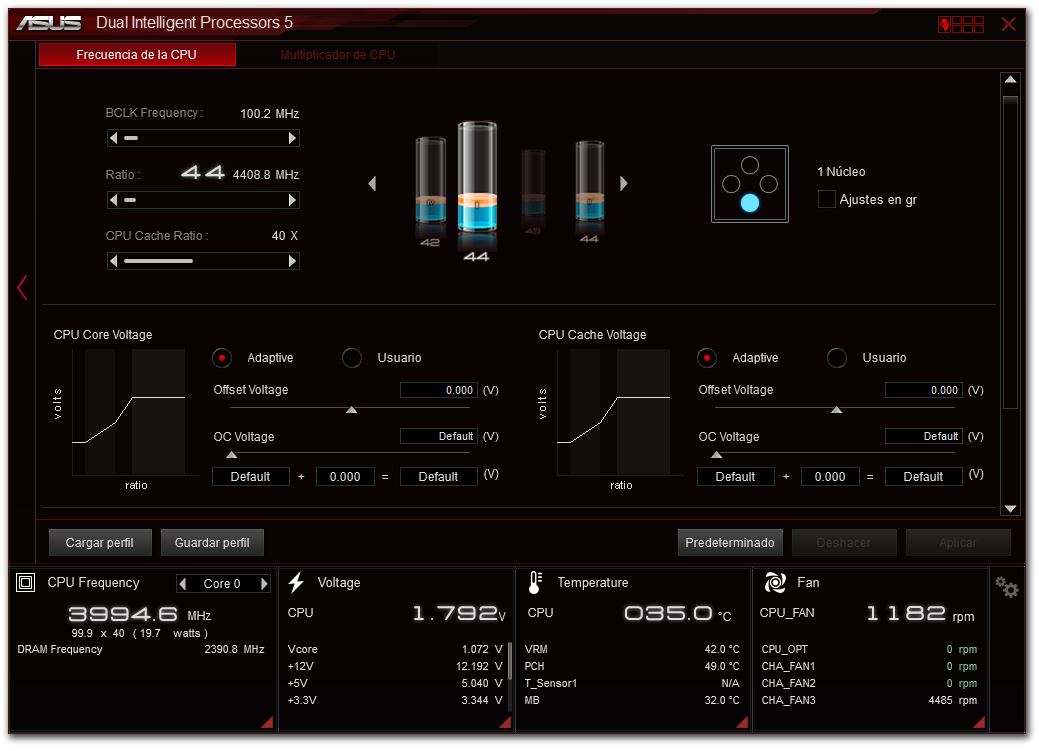Select right core circle in core diagram
The height and width of the screenshot is (751, 1039).
pyautogui.click(x=769, y=184)
